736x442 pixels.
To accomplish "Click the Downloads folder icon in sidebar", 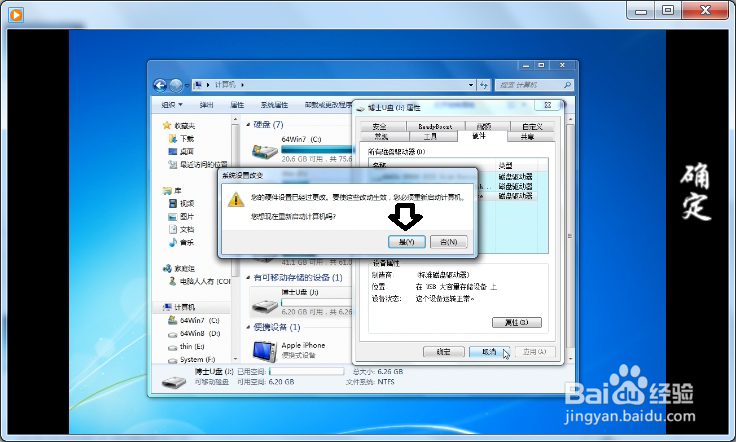I will pyautogui.click(x=172, y=138).
